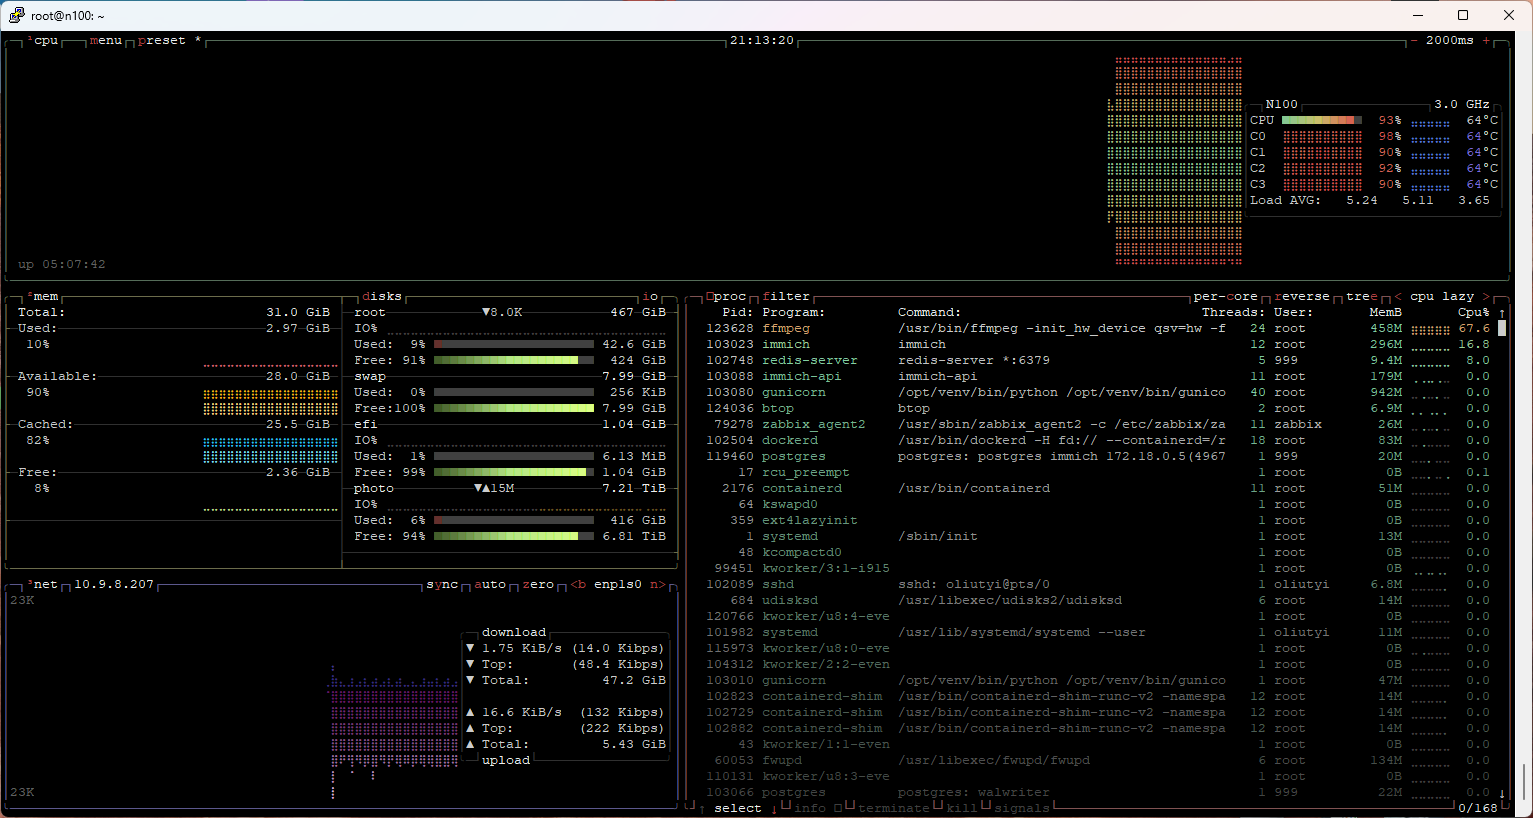Switch to next sort column with right arrow
Viewport: 1533px width, 818px height.
[x=1486, y=297]
